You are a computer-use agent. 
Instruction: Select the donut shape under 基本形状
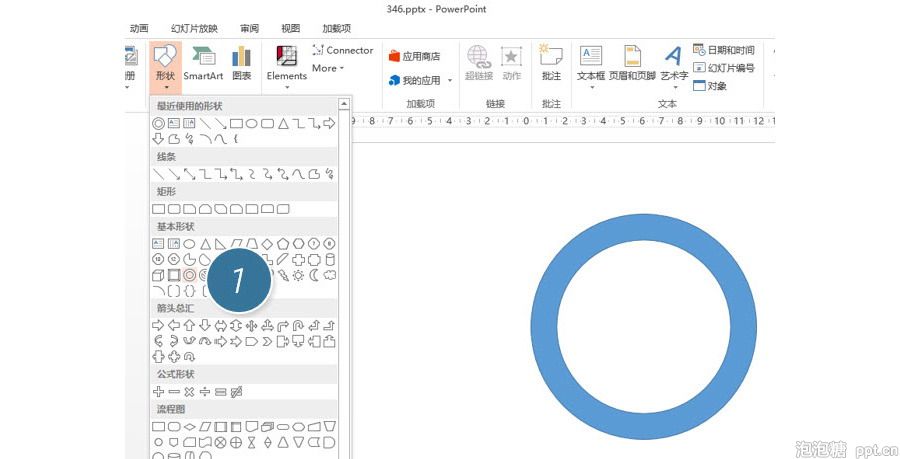(189, 275)
